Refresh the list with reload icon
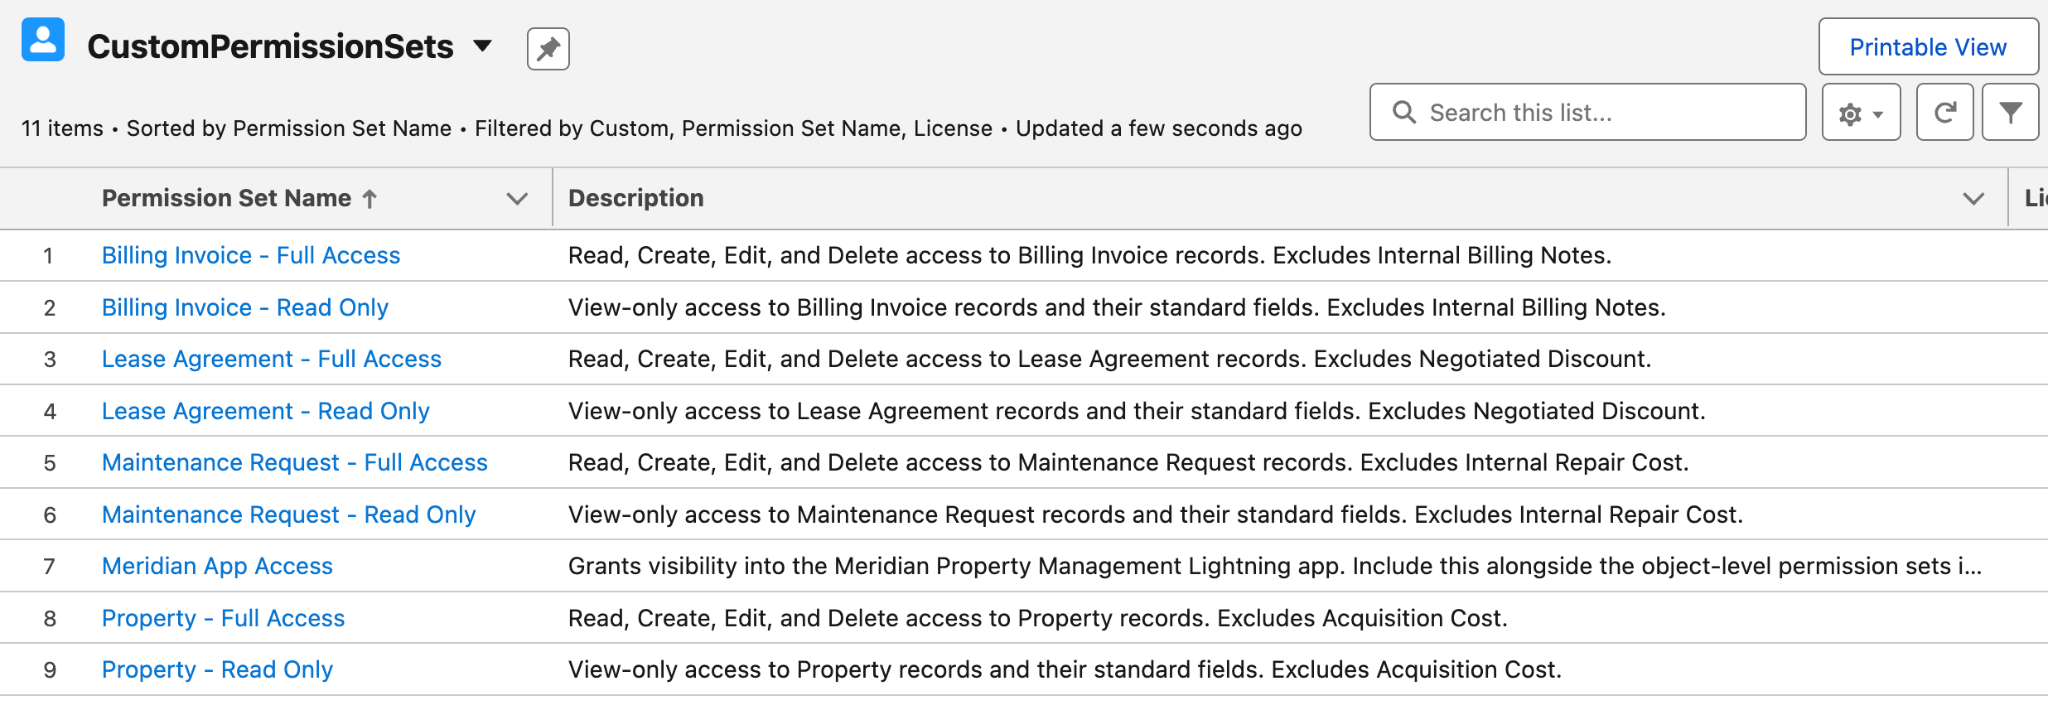Viewport: 2048px width, 706px height. [1944, 113]
